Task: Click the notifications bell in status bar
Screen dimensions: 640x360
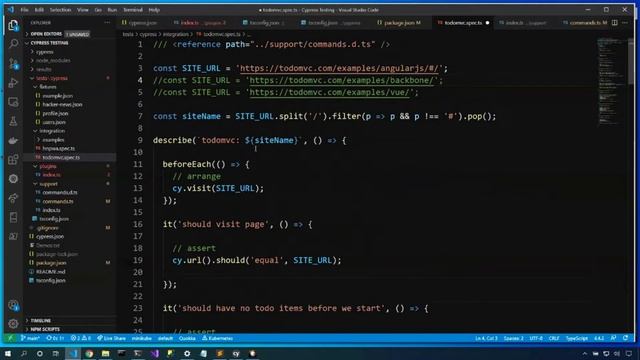Action: tap(625, 338)
